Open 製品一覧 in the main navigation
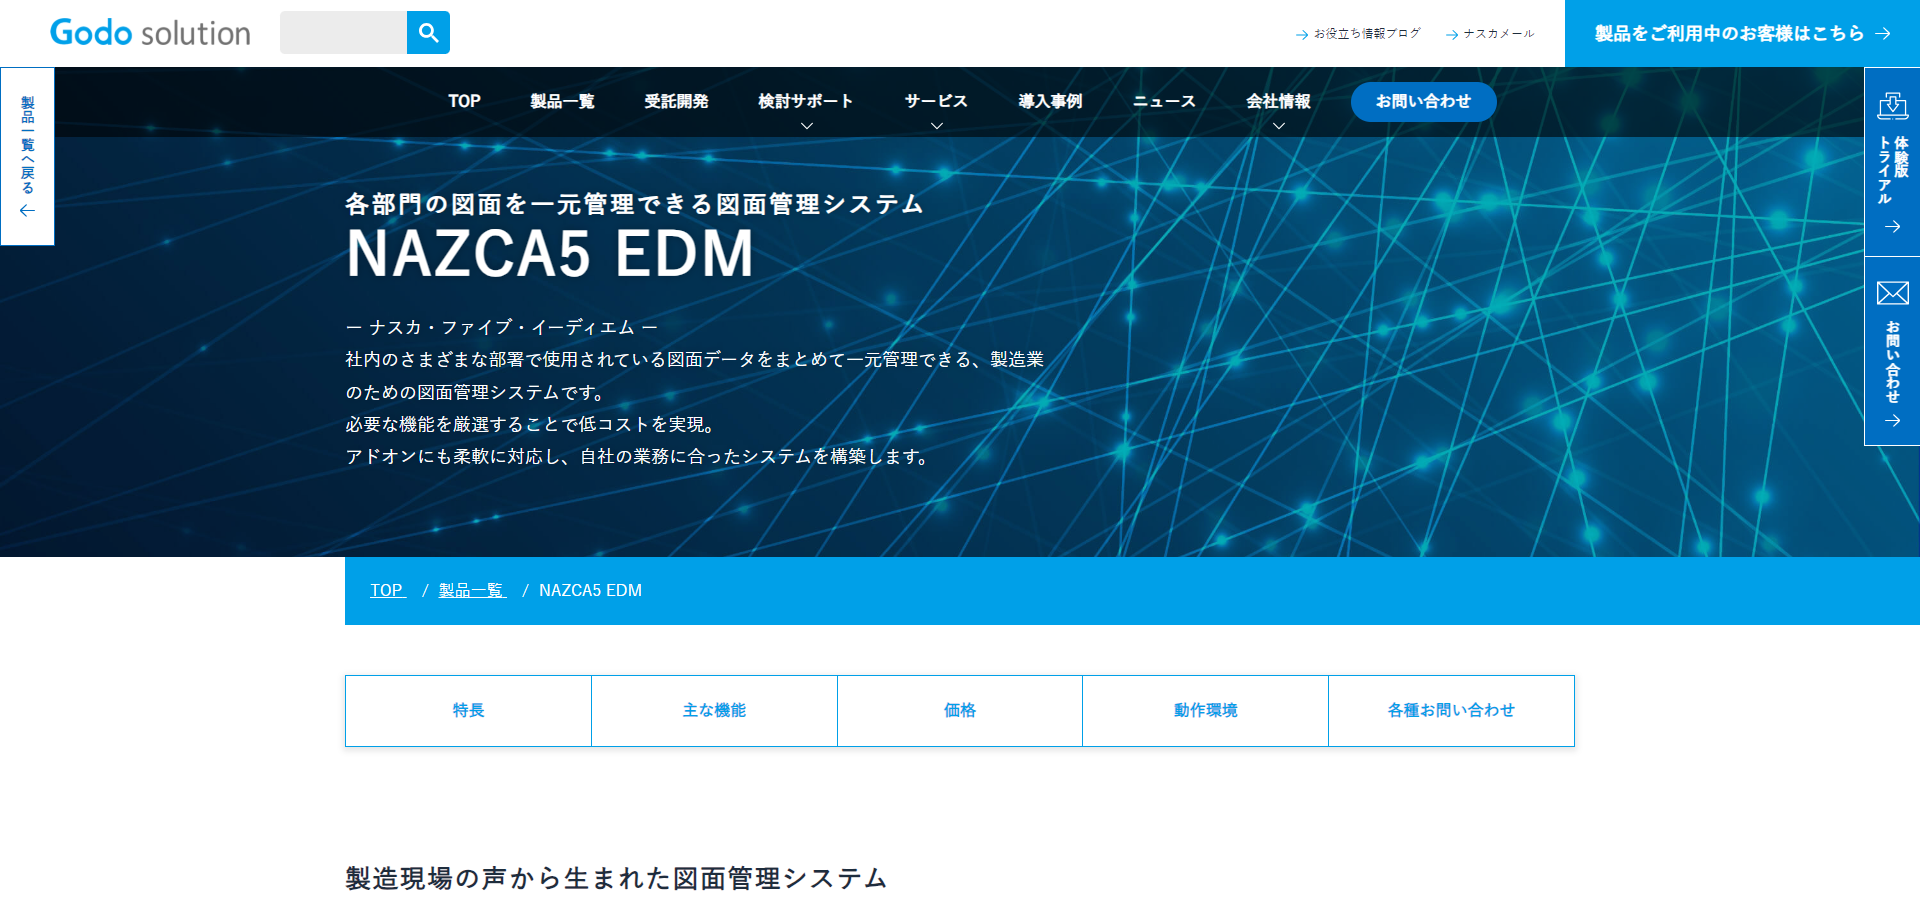1920x911 pixels. click(x=562, y=102)
